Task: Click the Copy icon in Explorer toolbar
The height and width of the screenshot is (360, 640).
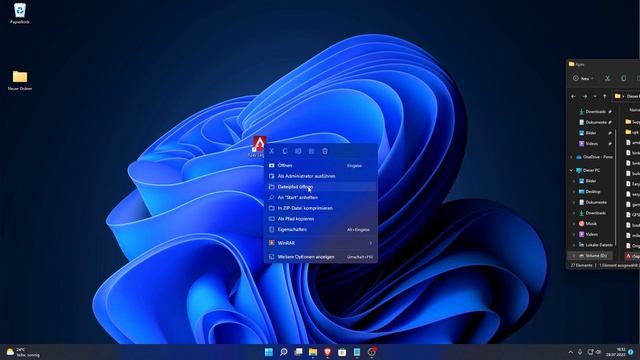Action: coord(623,78)
